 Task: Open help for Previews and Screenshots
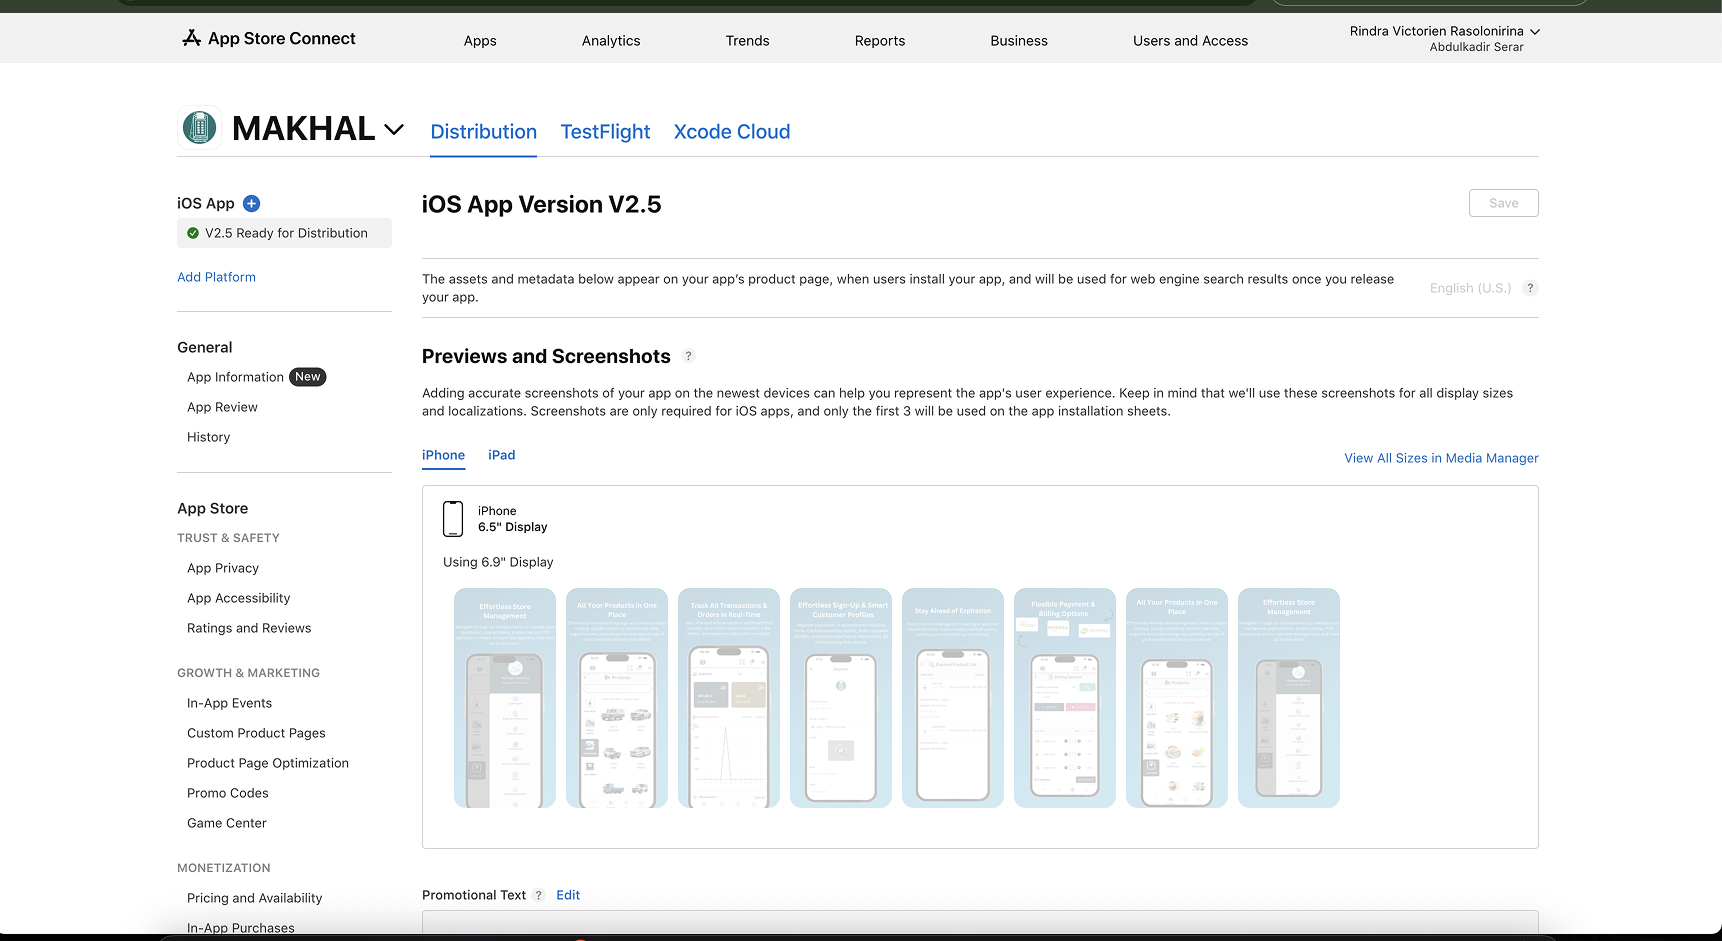688,356
